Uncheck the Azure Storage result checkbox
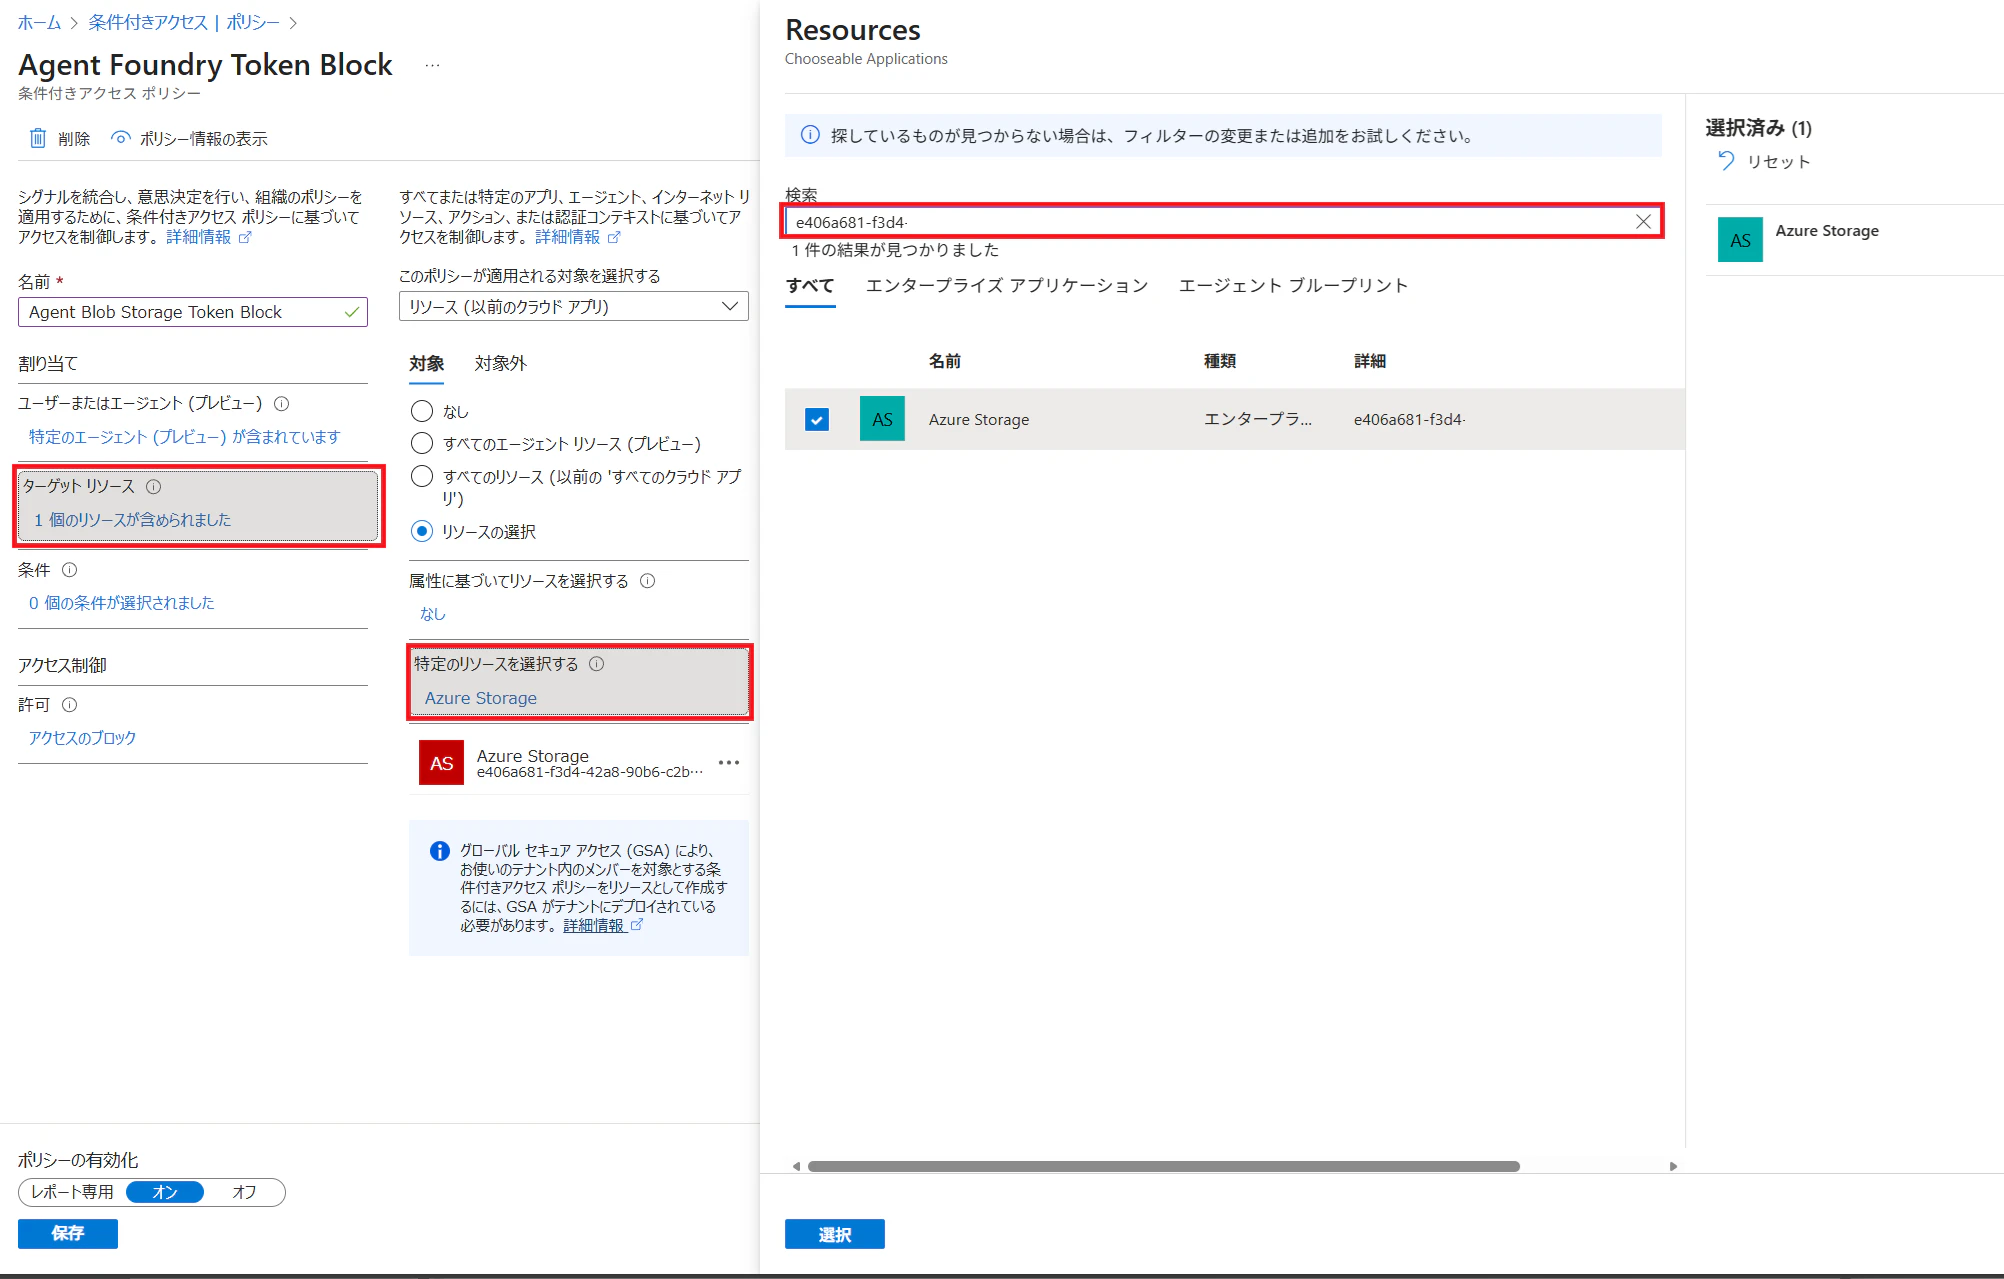The image size is (2004, 1279). [x=817, y=419]
